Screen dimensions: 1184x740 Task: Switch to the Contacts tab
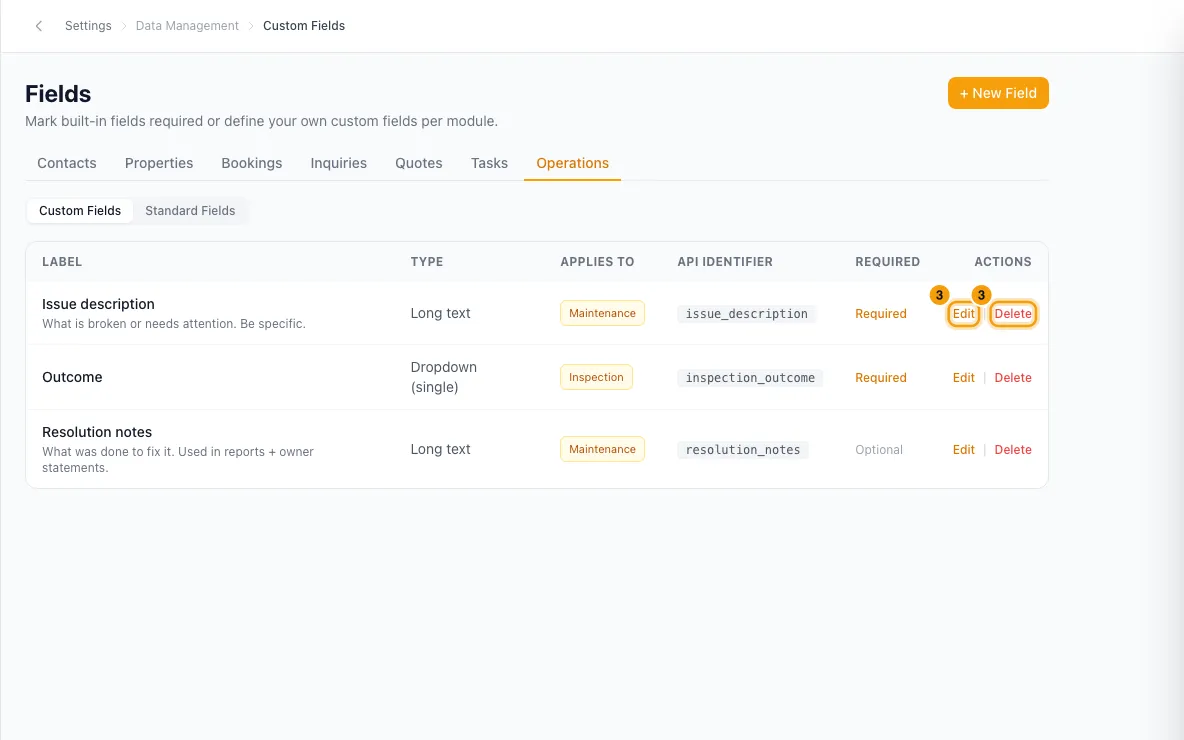(x=66, y=163)
